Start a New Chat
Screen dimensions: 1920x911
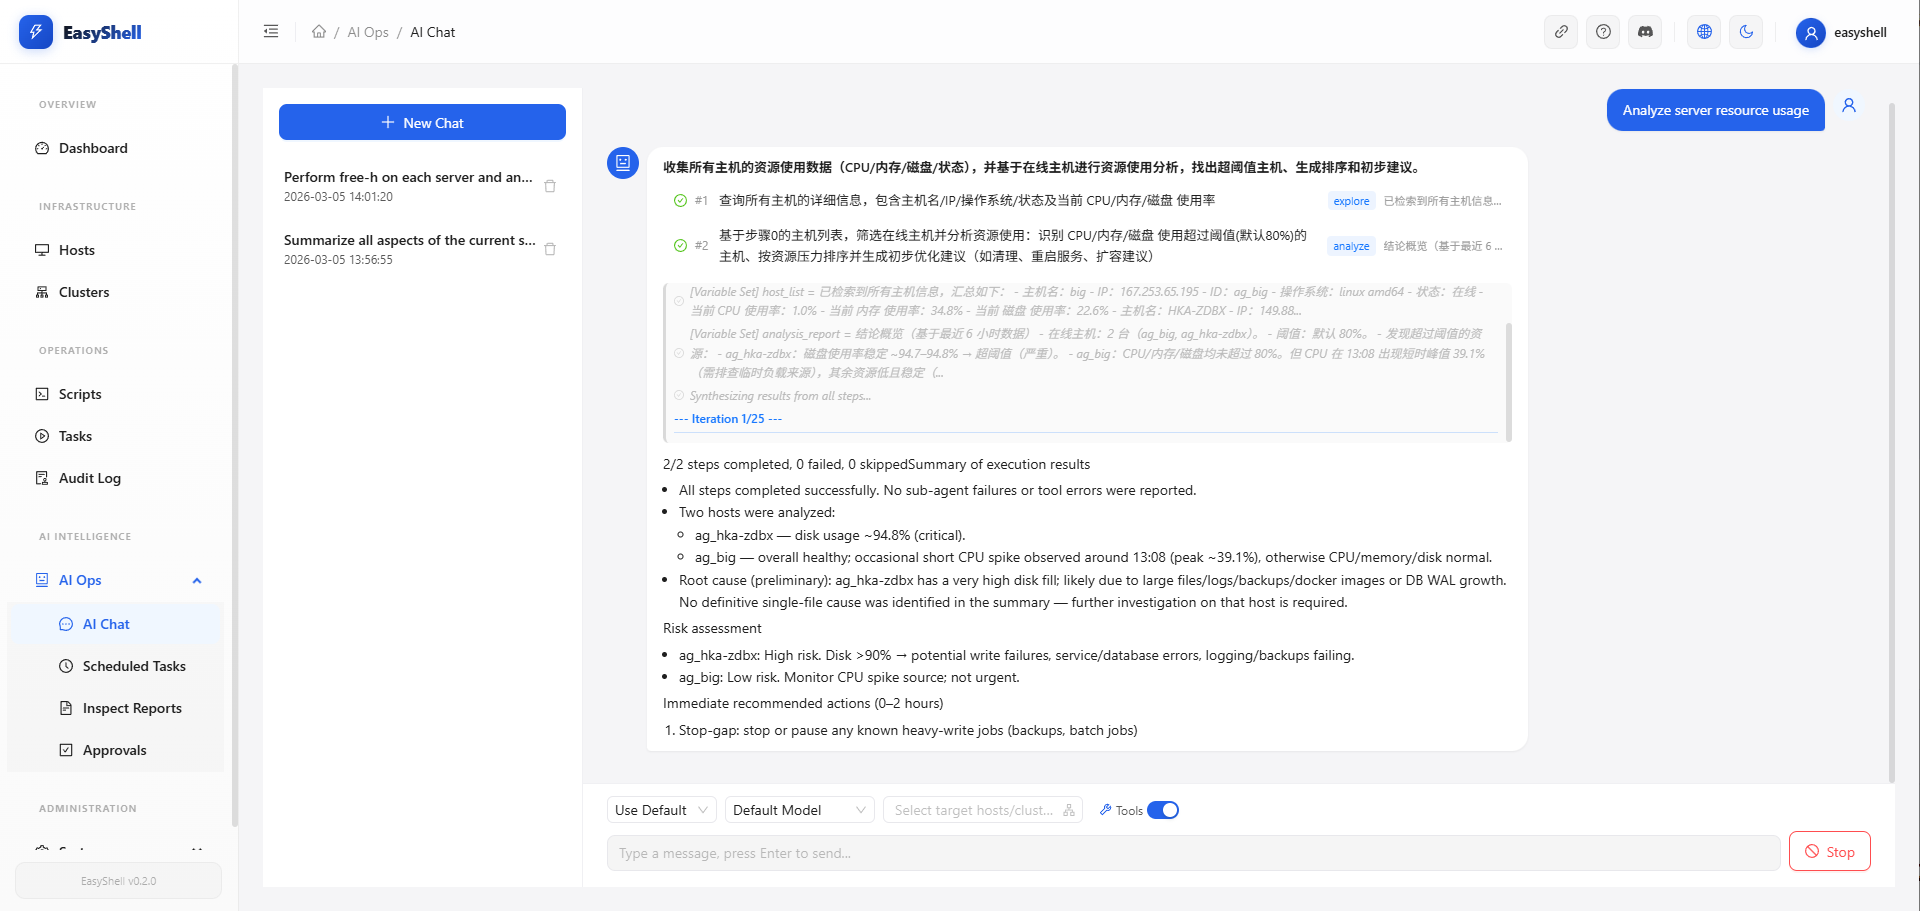(x=422, y=122)
